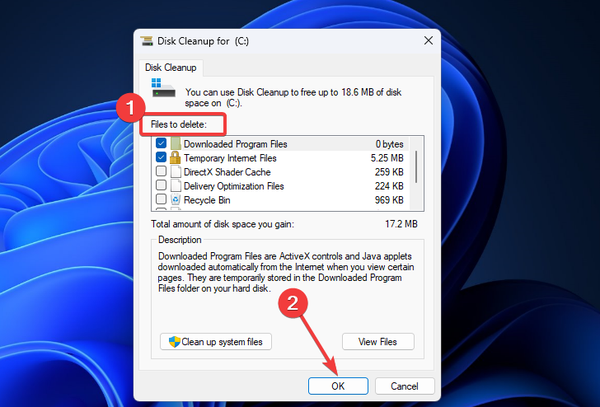
Task: Select the Recycle Bin row text
Action: tap(207, 200)
